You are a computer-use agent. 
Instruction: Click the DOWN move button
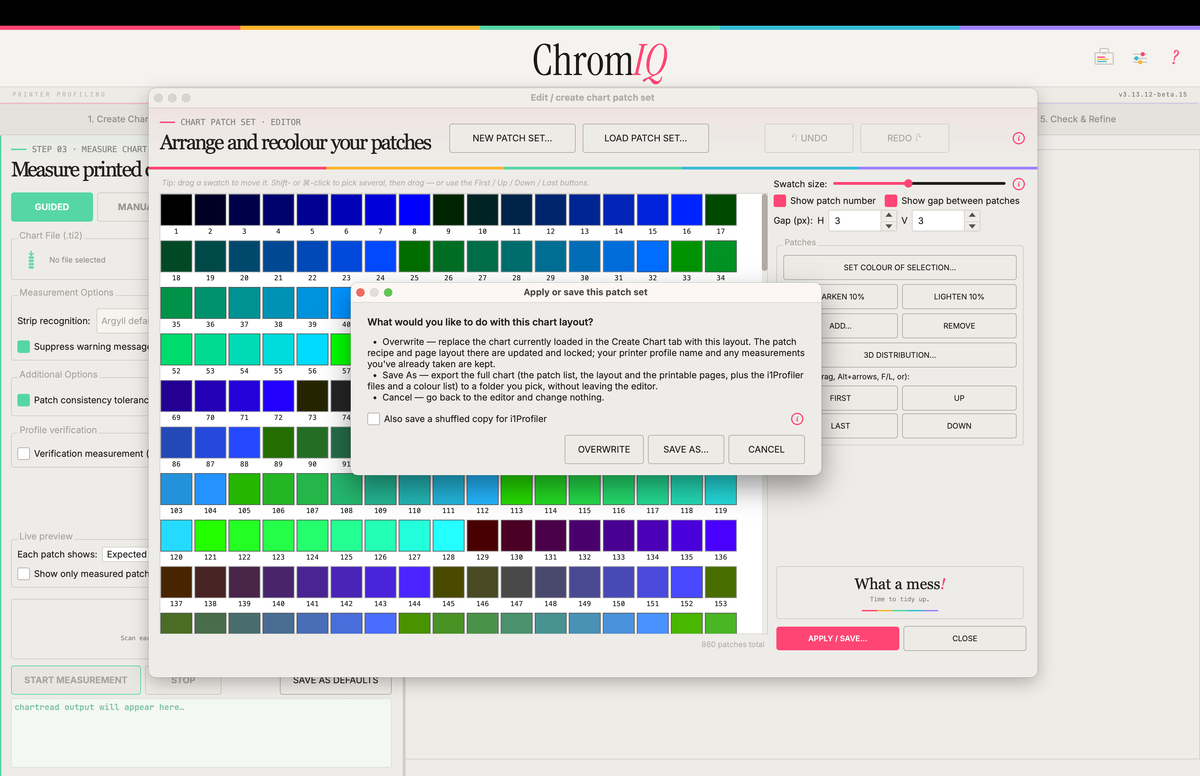pos(959,426)
